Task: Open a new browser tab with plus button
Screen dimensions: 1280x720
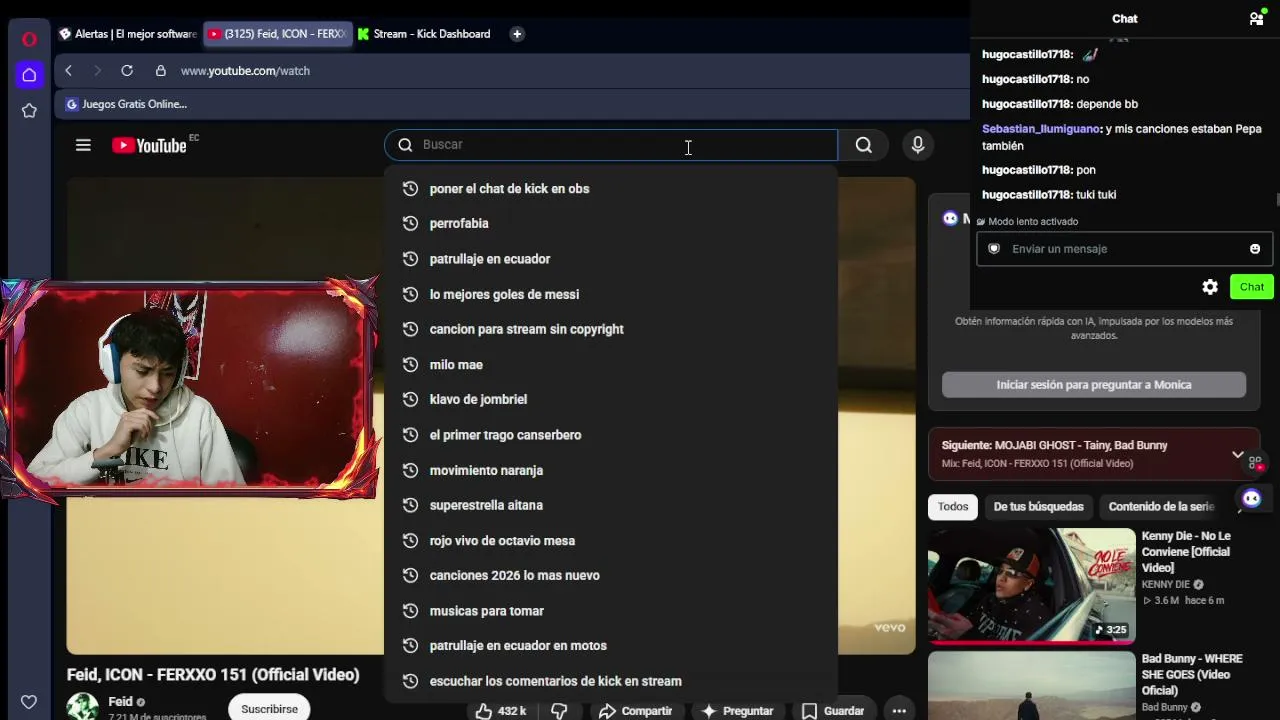Action: tap(517, 34)
